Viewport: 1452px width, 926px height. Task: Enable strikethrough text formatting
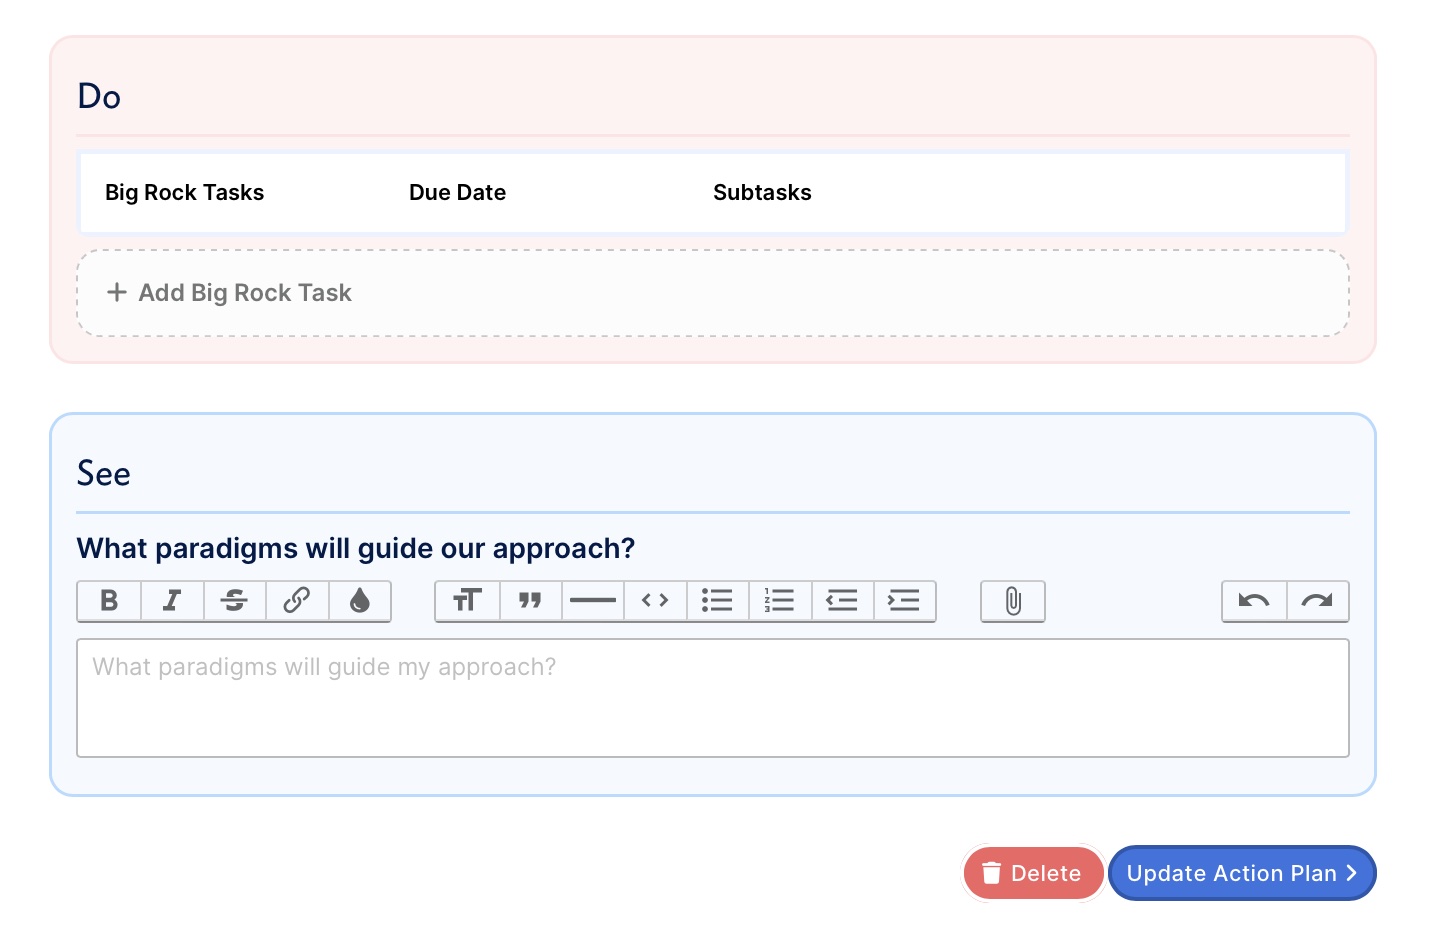(234, 601)
